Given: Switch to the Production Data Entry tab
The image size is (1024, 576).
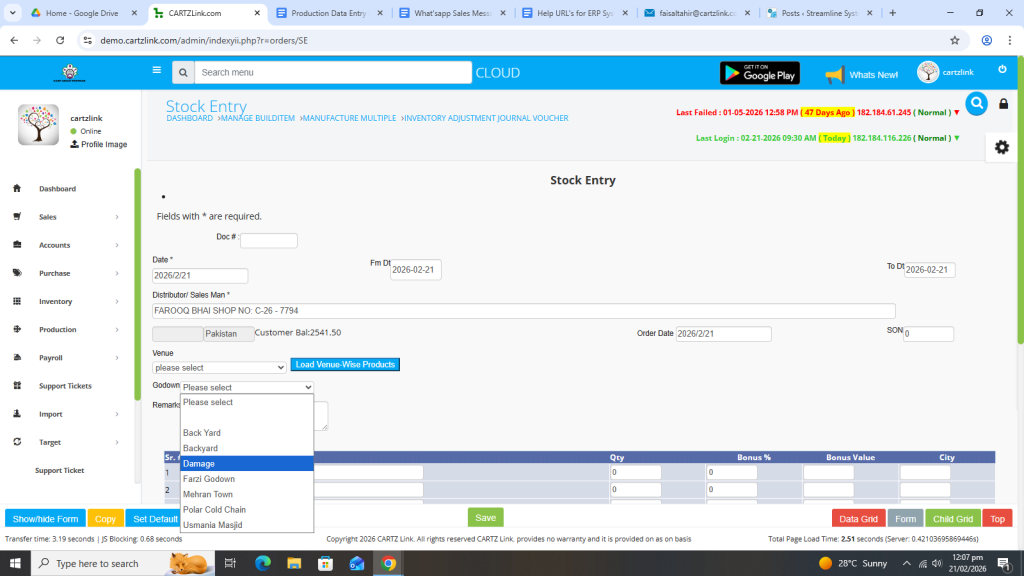Looking at the screenshot, I should (327, 13).
